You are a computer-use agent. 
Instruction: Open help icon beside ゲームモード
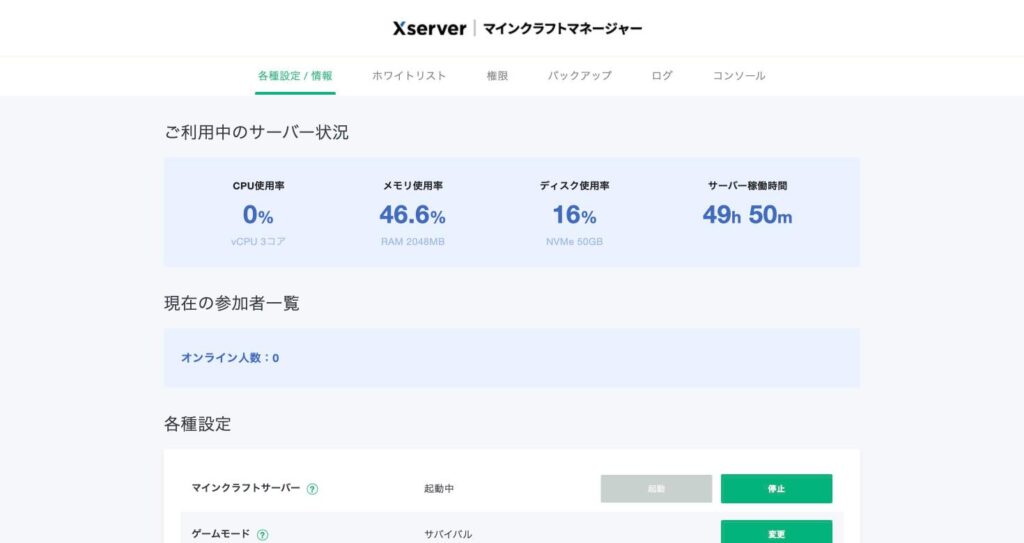(263, 535)
